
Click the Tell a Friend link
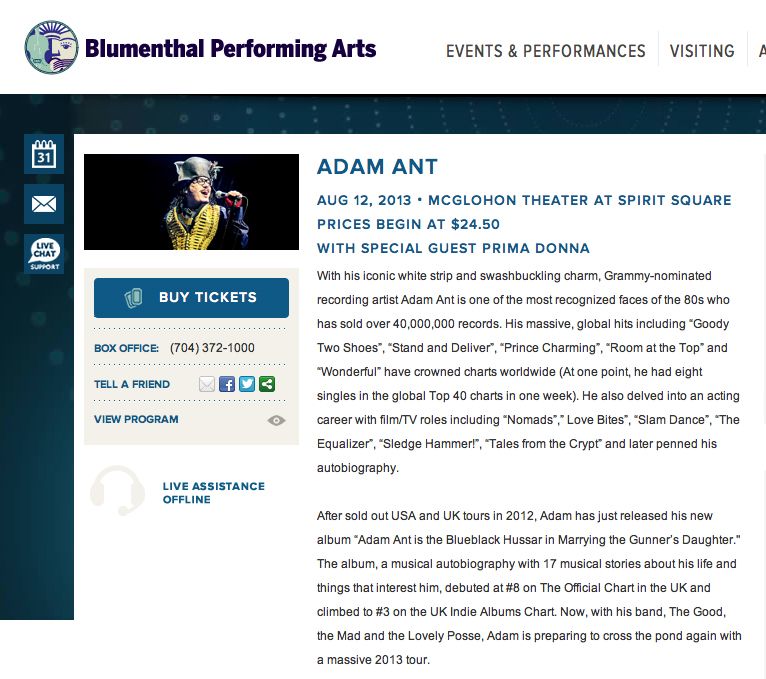[132, 384]
